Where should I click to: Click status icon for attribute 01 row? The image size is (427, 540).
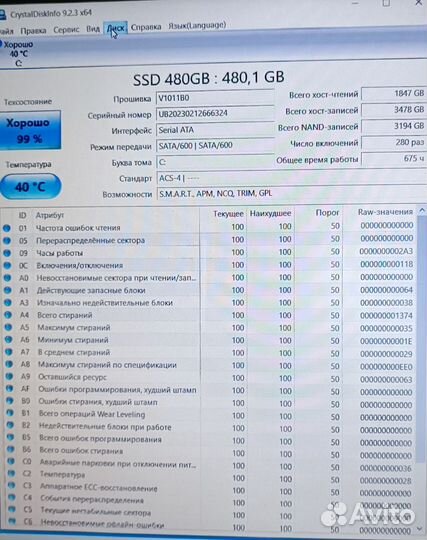click(x=7, y=228)
